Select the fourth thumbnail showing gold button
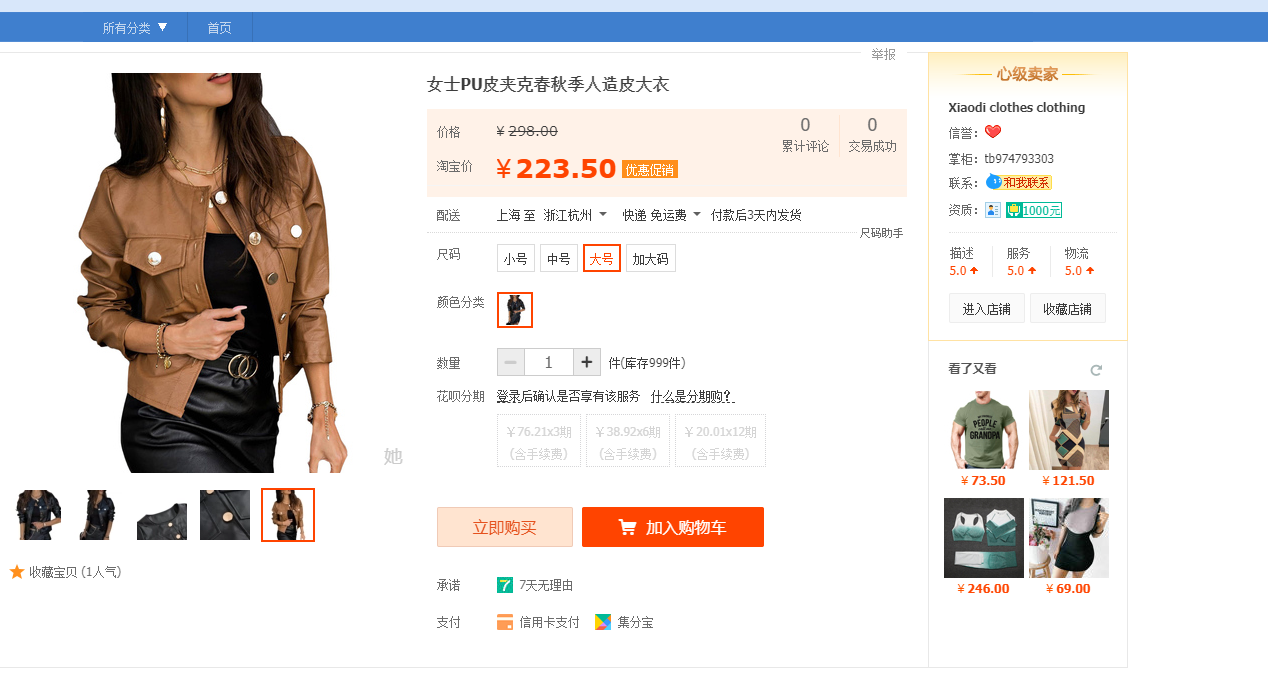Image resolution: width=1268 pixels, height=680 pixels. tap(225, 515)
